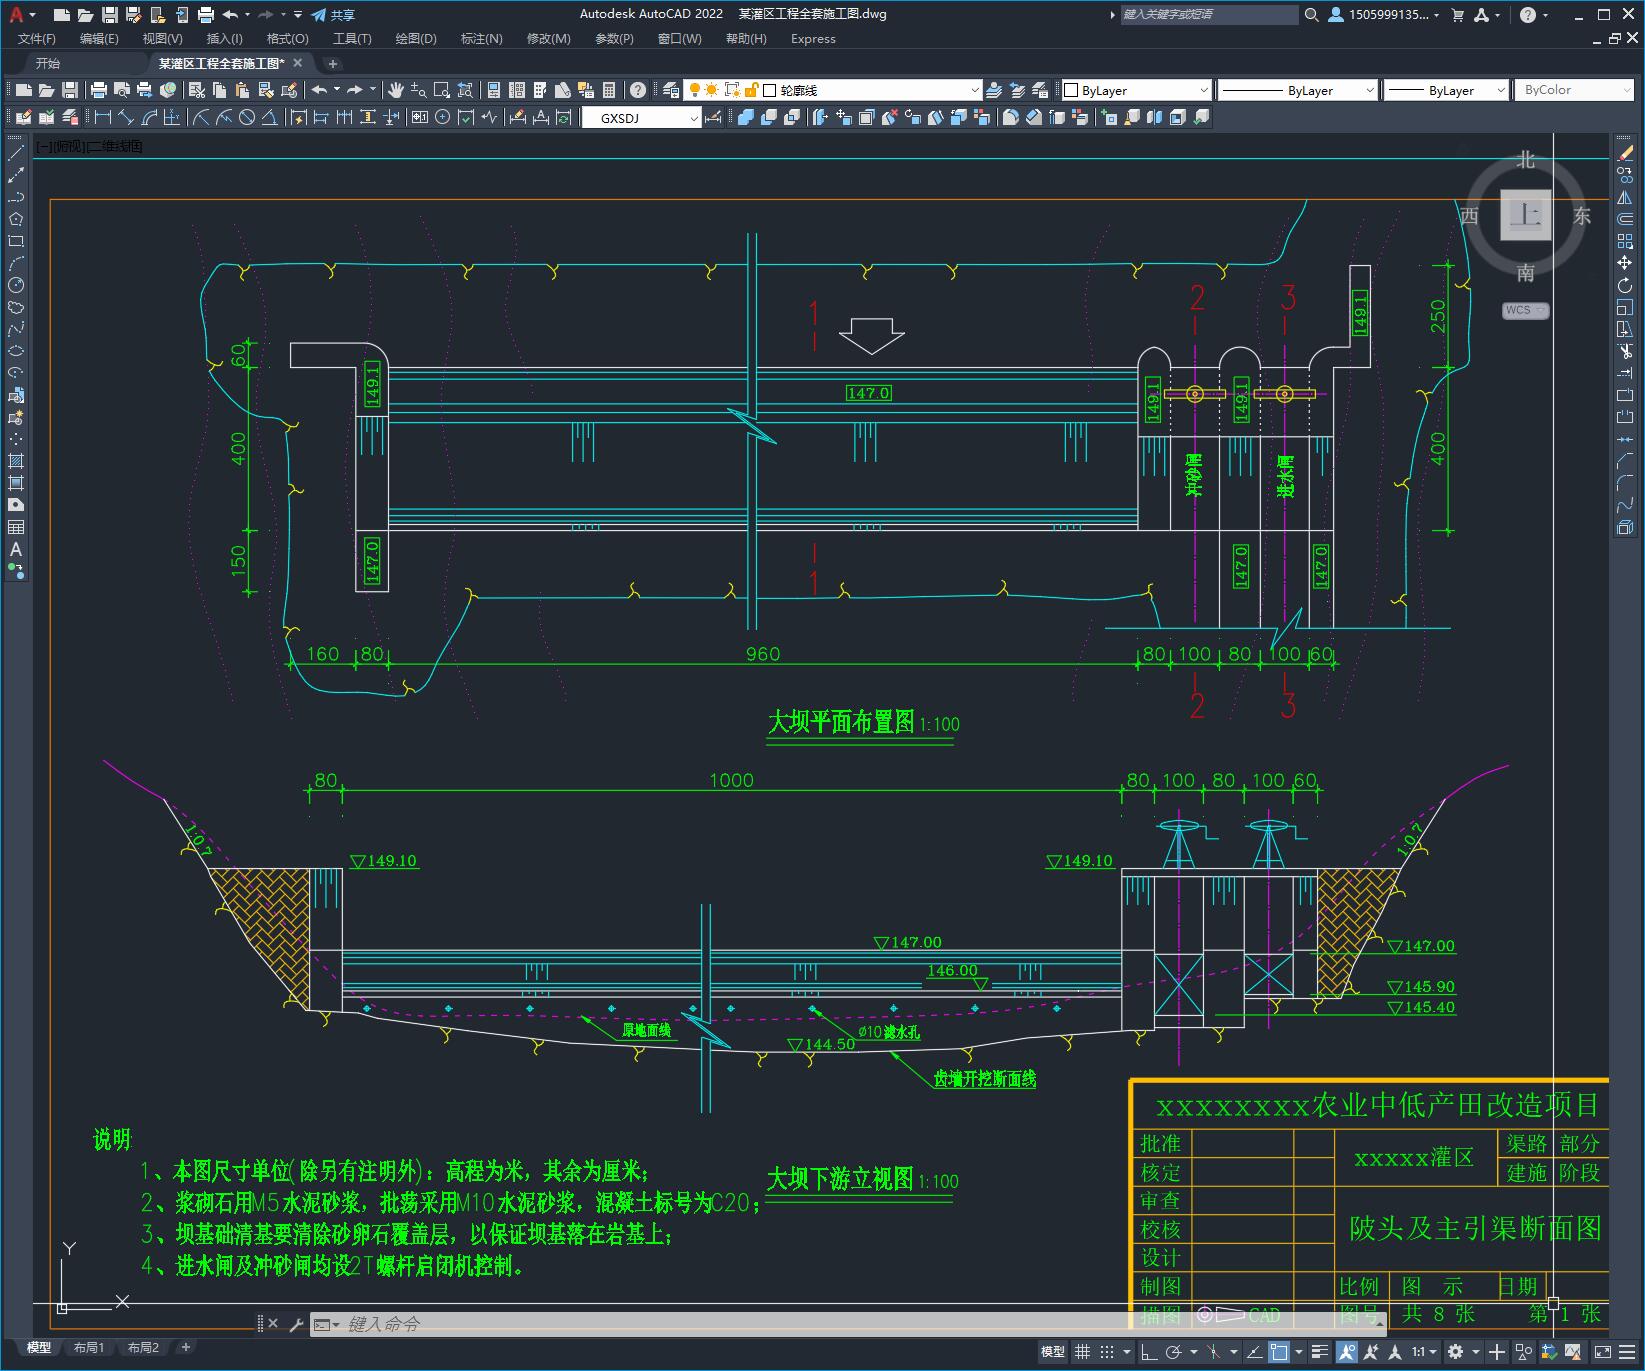Open the ByLayer lineweight dropdown
Screen dimensions: 1645x1371
point(1500,90)
